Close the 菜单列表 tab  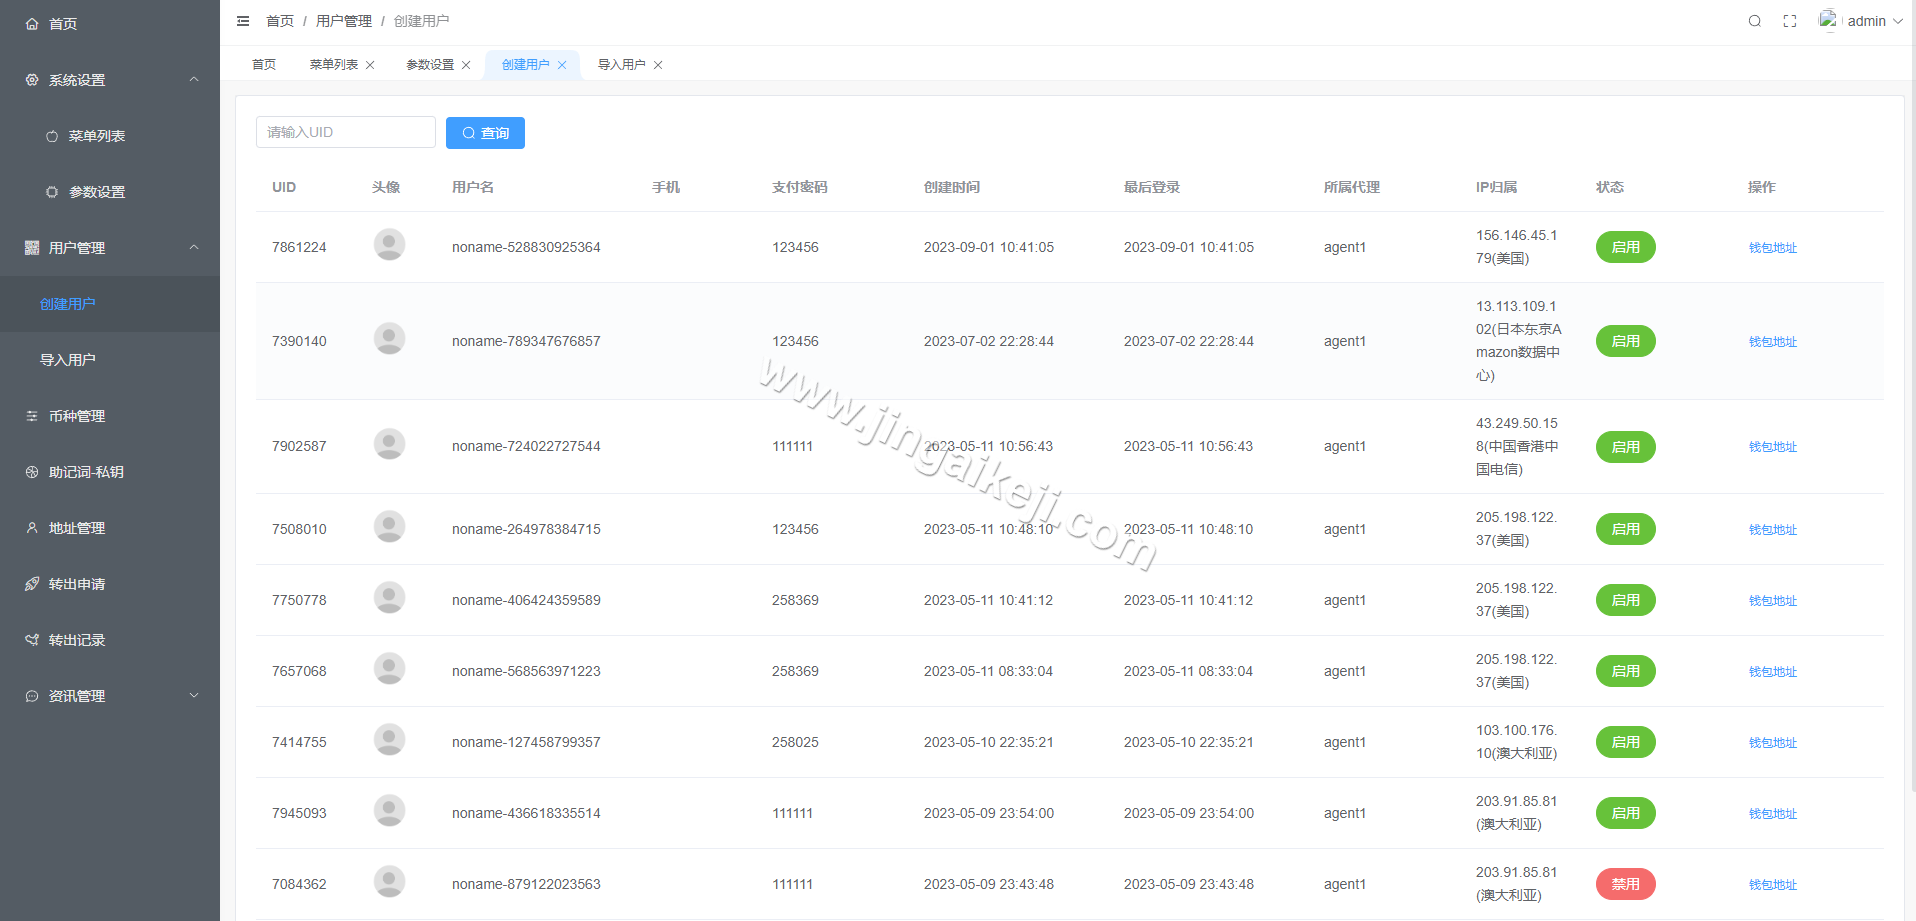point(370,65)
